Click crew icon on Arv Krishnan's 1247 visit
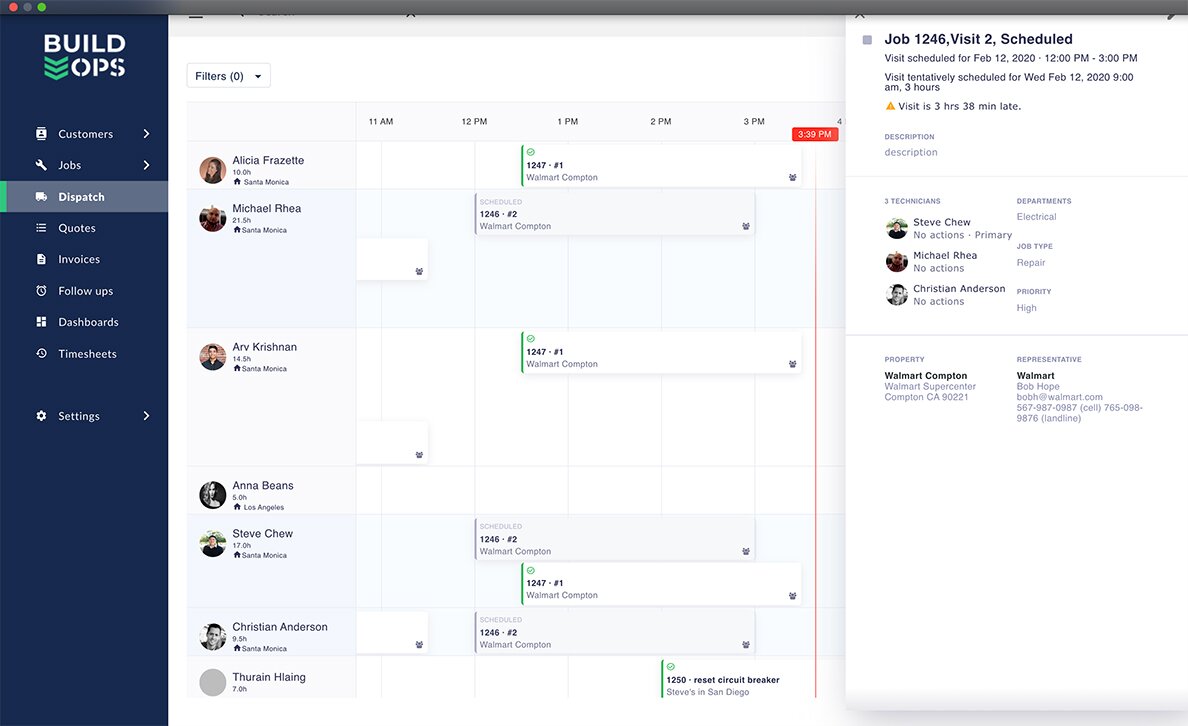Image resolution: width=1188 pixels, height=726 pixels. pos(793,364)
